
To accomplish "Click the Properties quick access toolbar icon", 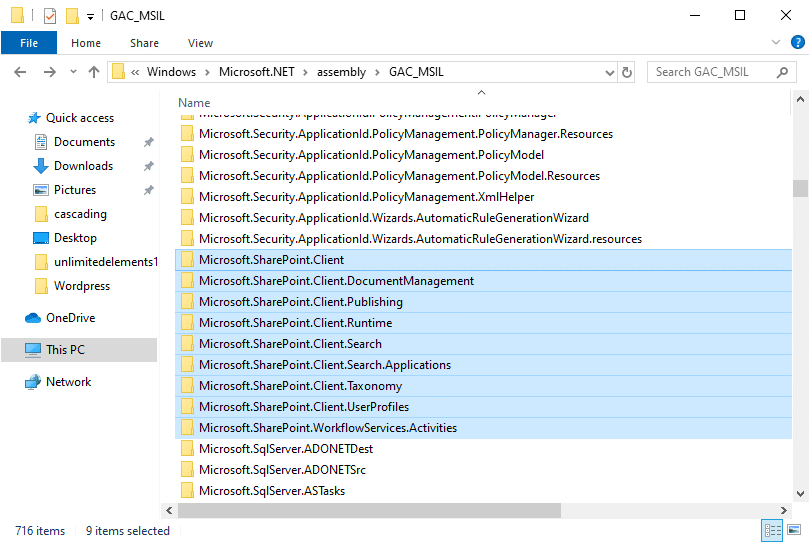I will tap(50, 15).
